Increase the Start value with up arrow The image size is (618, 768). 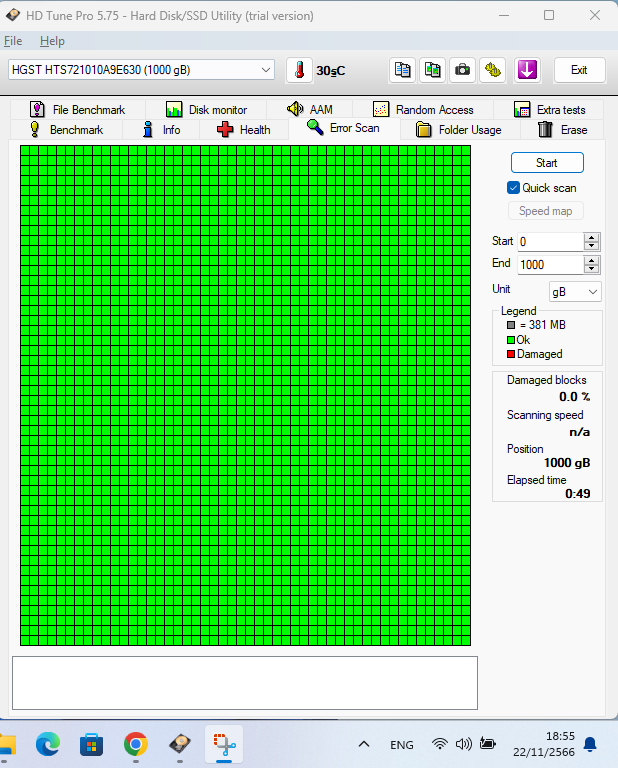click(592, 238)
